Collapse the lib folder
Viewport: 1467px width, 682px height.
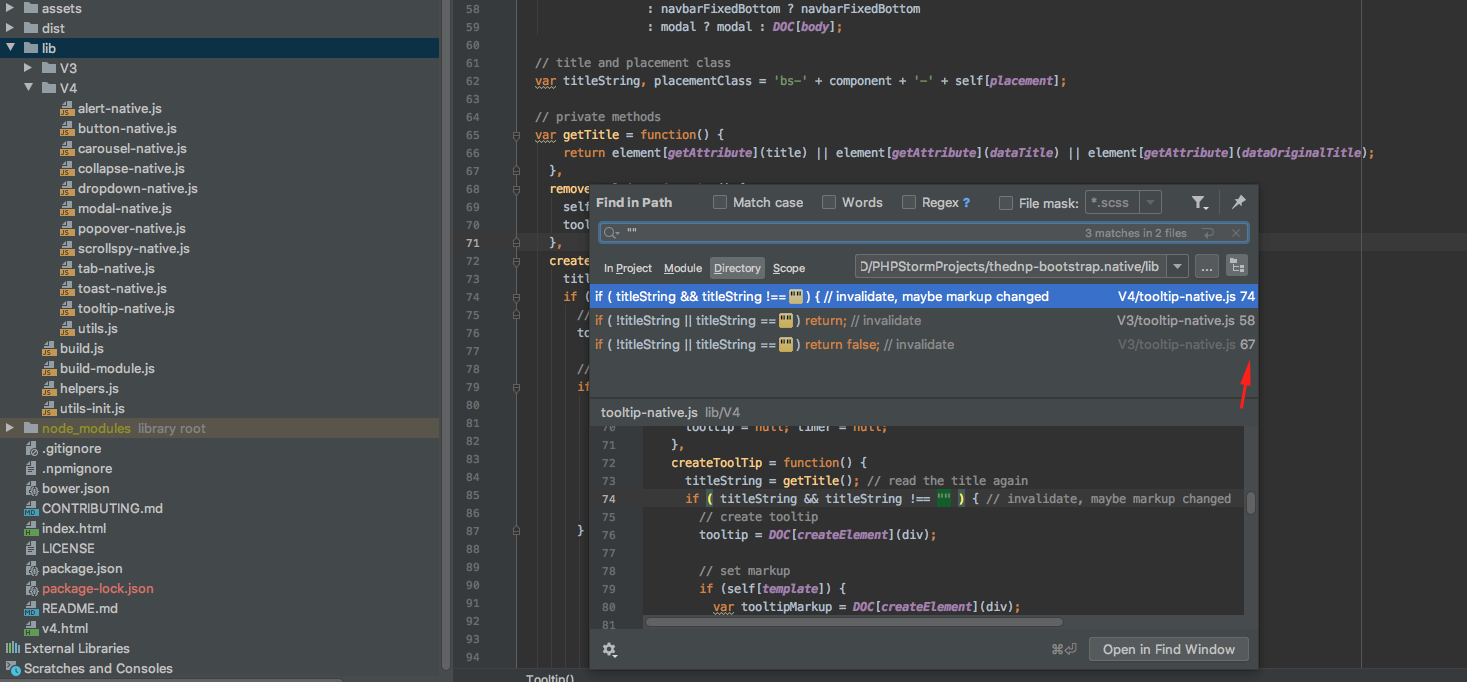tap(11, 48)
